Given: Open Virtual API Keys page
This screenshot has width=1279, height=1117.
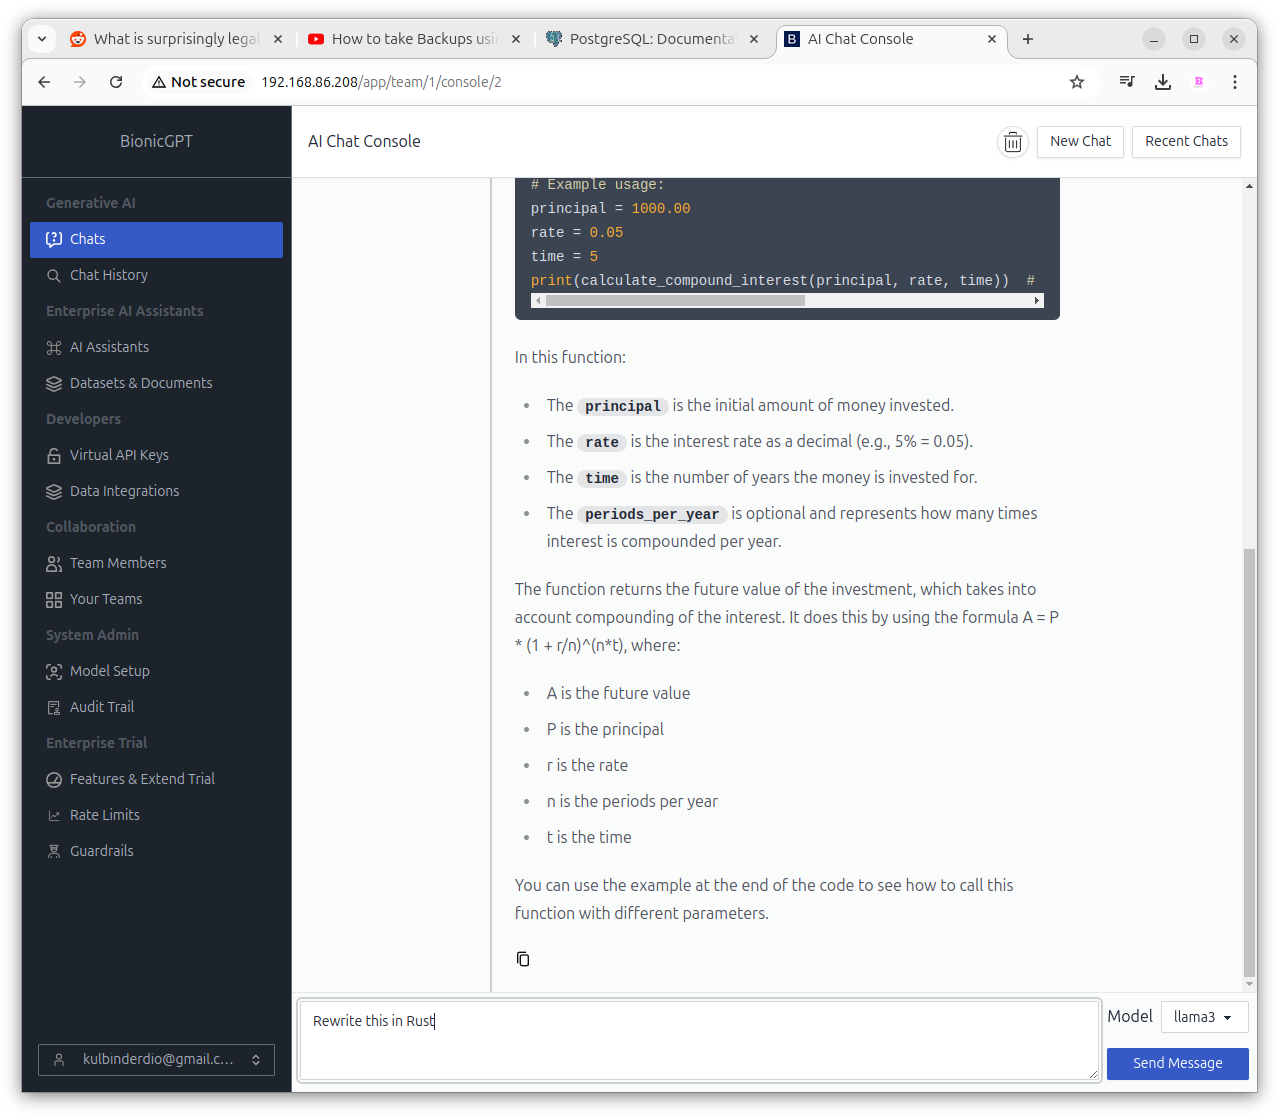Looking at the screenshot, I should coord(119,455).
